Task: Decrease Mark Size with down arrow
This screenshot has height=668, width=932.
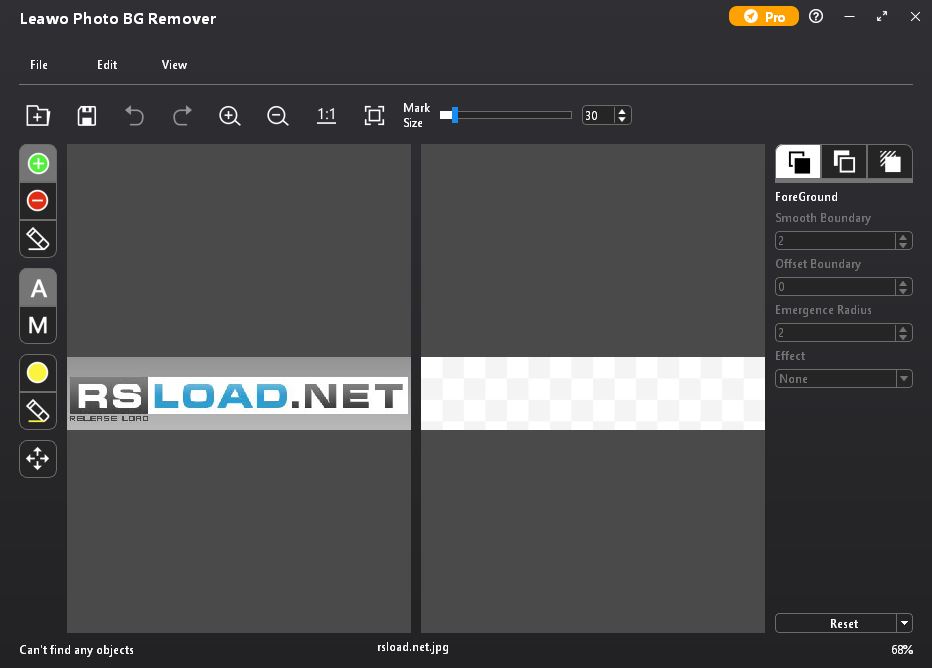Action: point(622,119)
